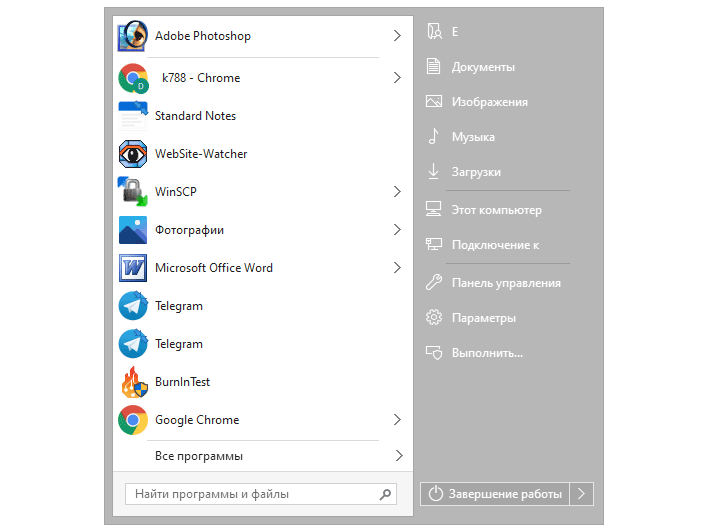Expand WinSCP jump list arrow
709x532 pixels.
tap(397, 192)
